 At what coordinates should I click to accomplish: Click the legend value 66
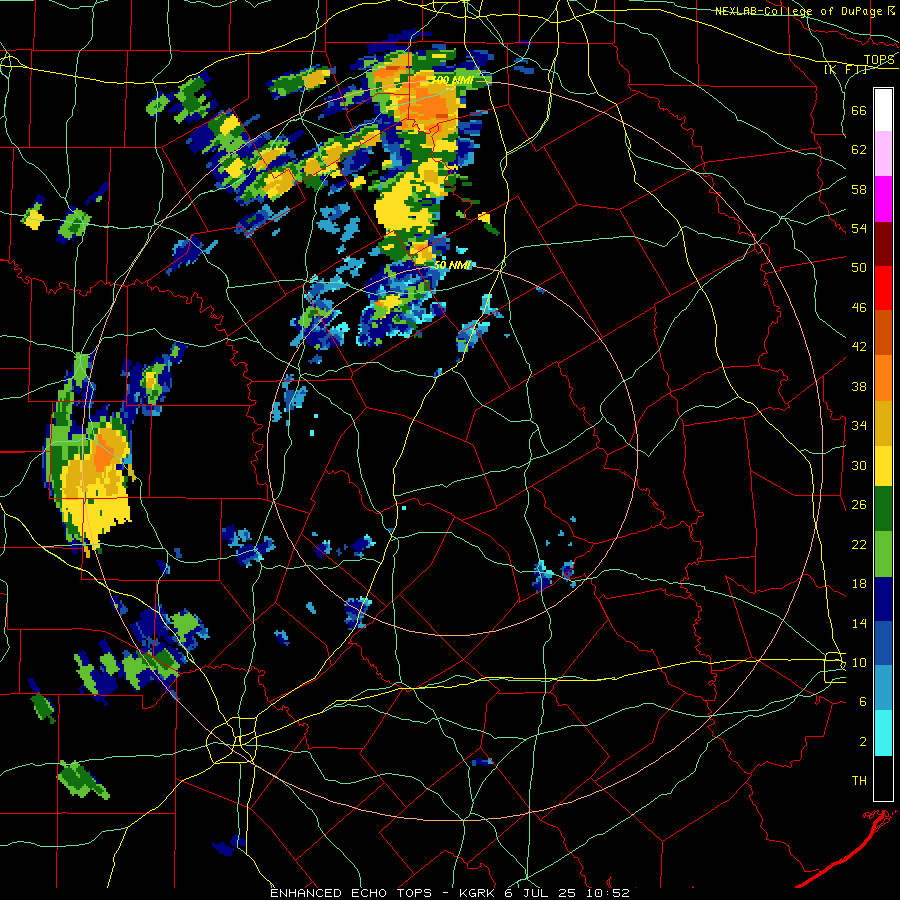point(859,110)
